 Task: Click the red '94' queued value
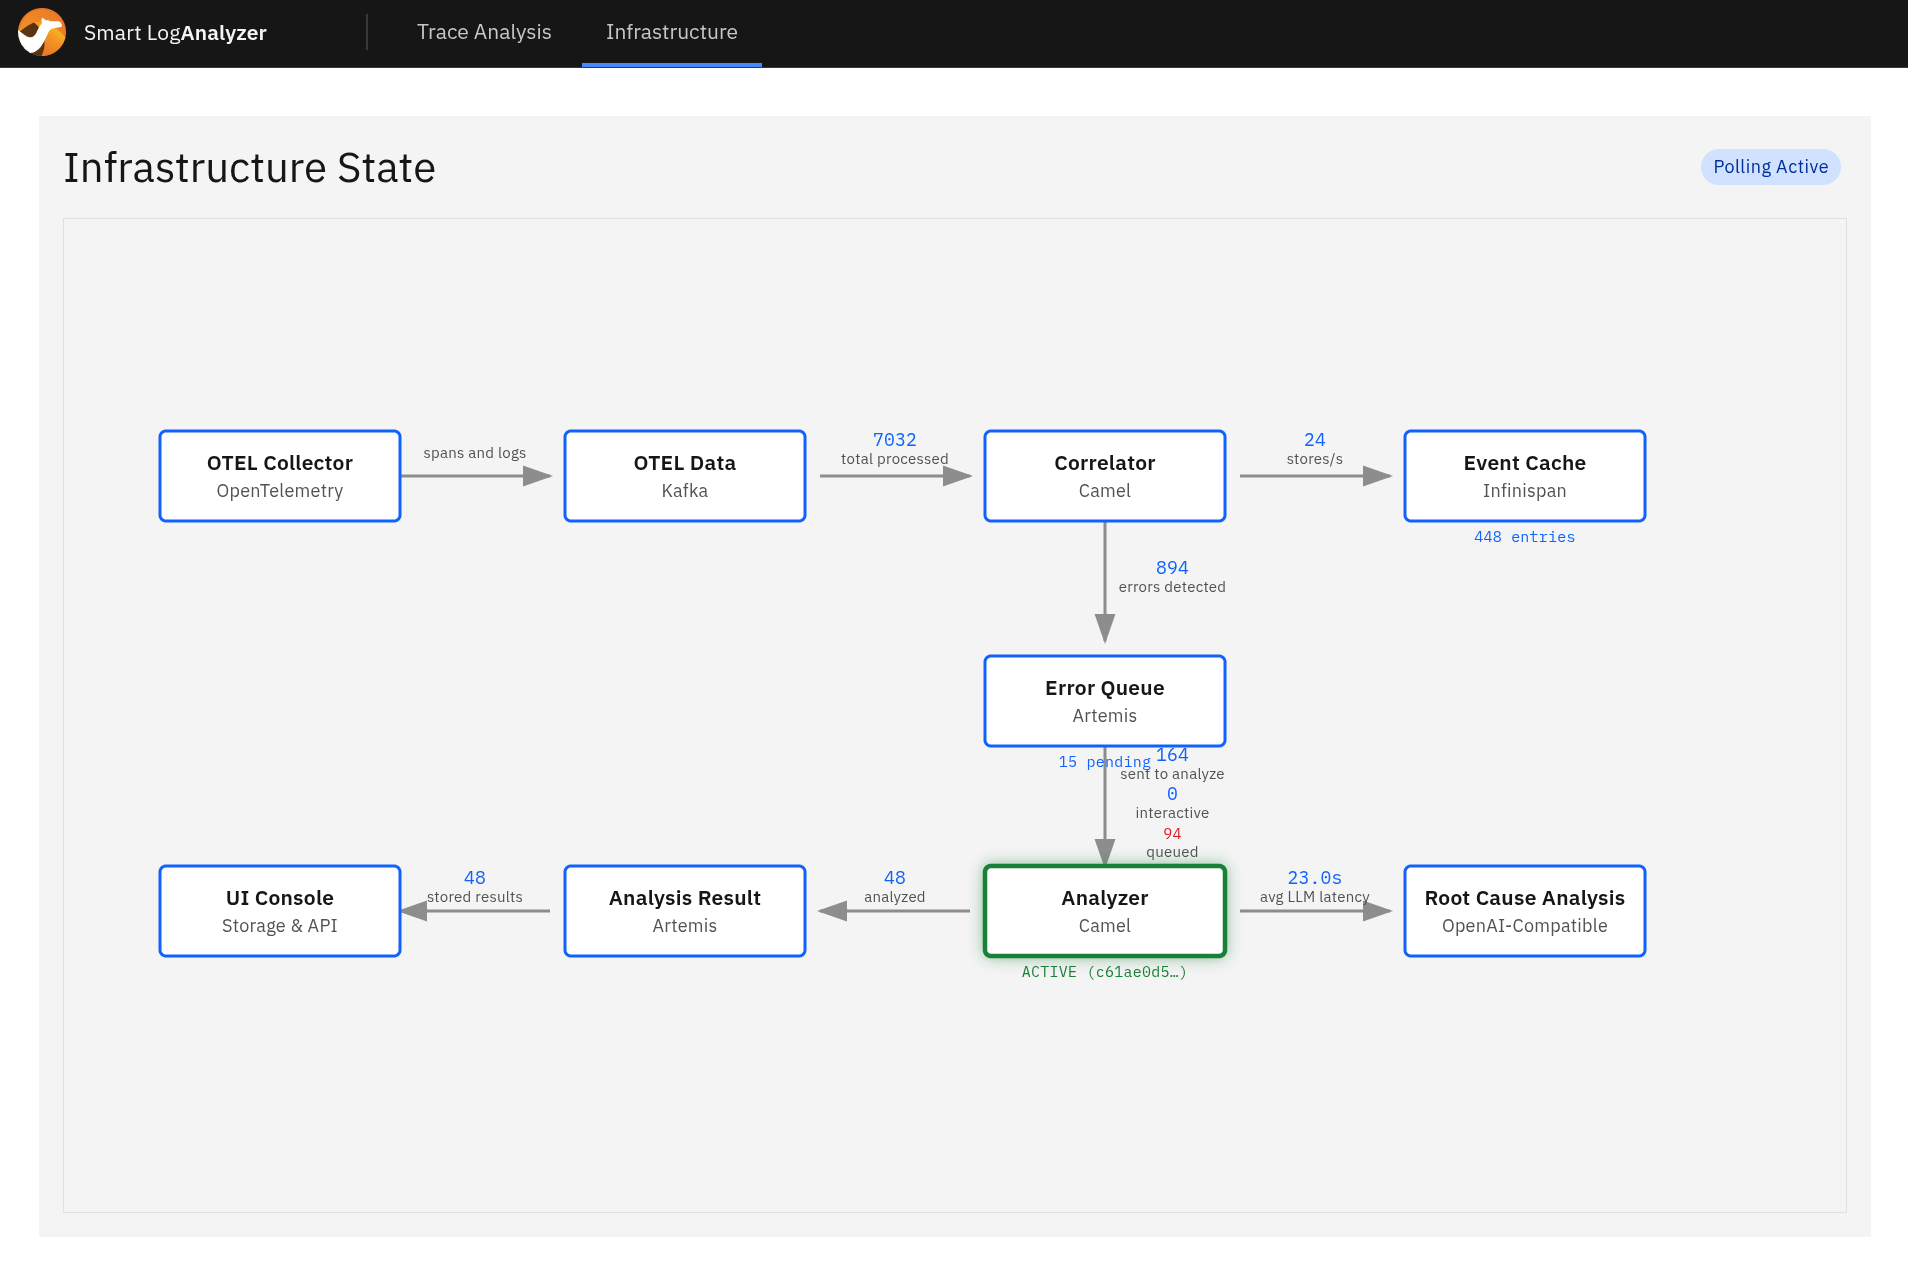tap(1172, 834)
